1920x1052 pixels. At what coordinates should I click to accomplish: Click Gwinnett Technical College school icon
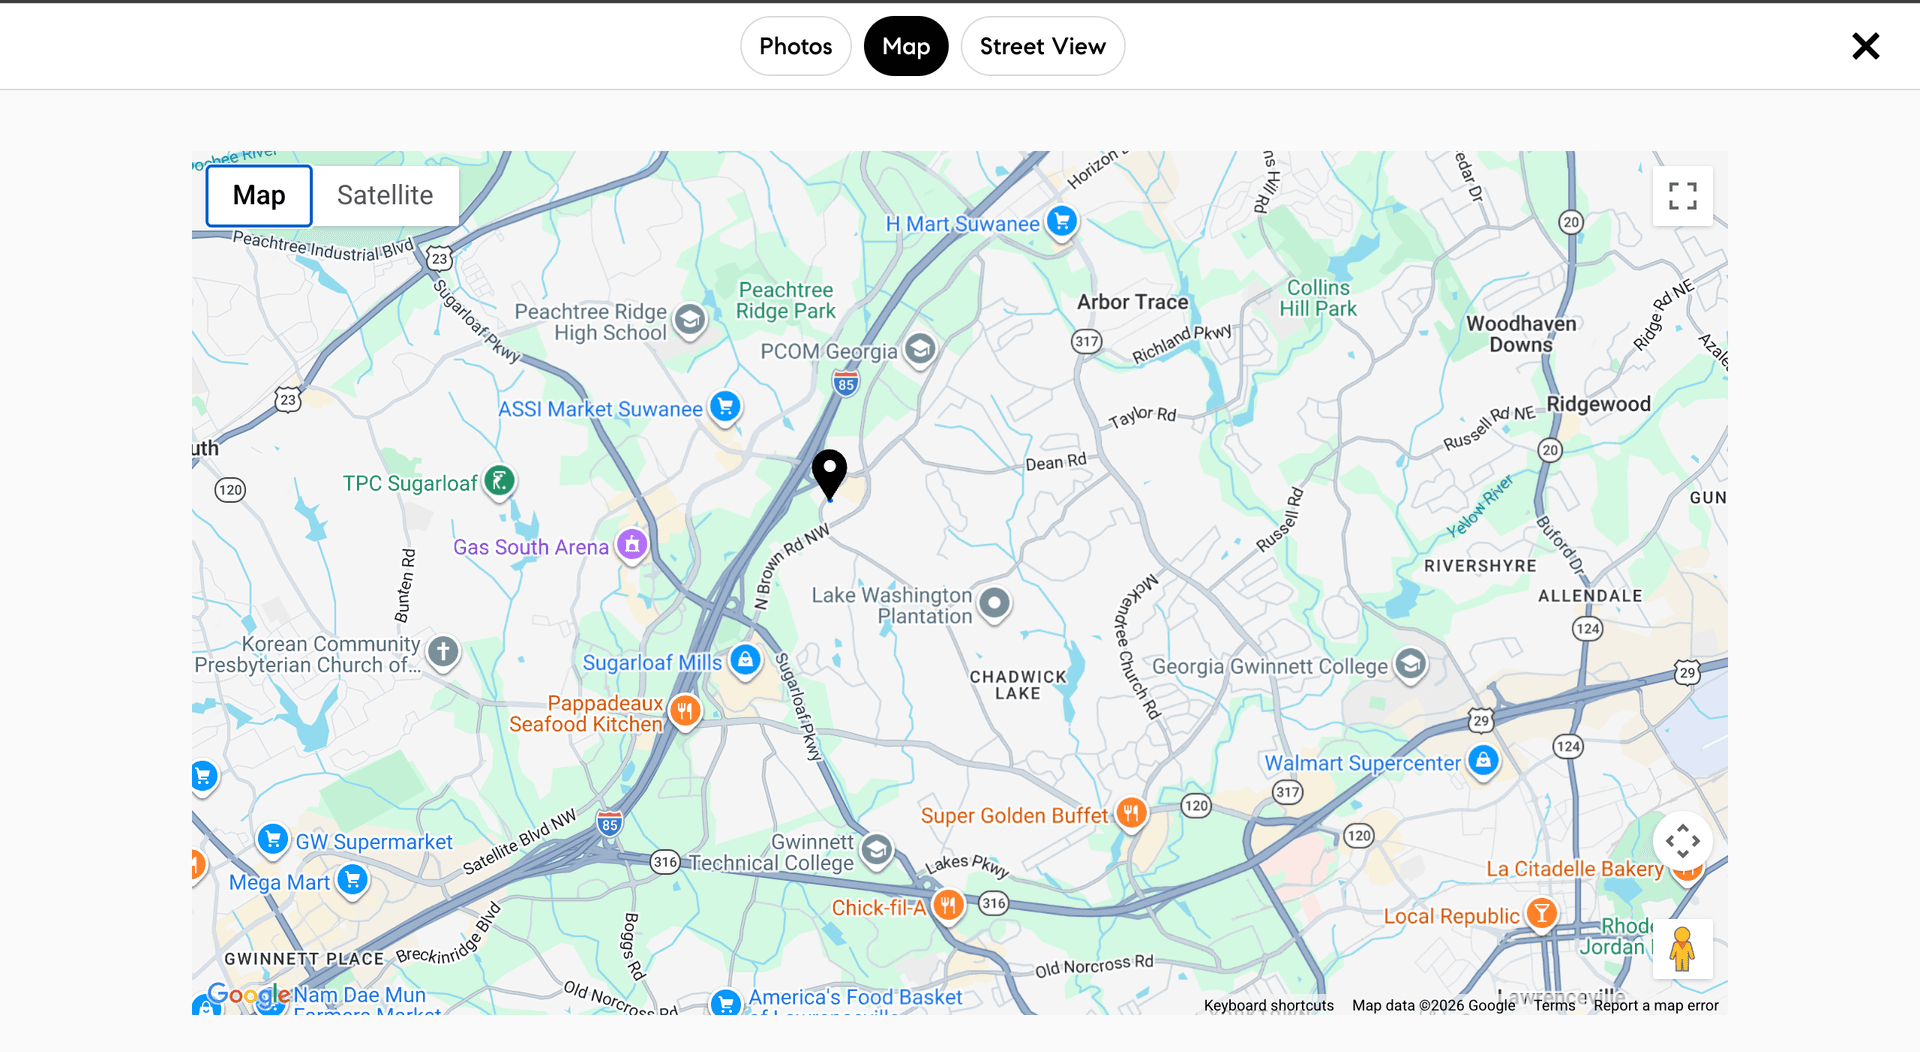876,851
